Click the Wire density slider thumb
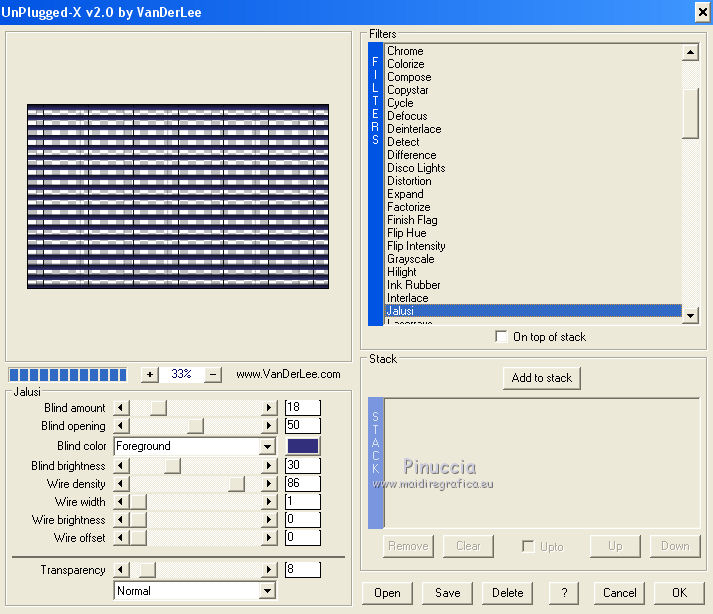This screenshot has height=614, width=713. [x=236, y=483]
